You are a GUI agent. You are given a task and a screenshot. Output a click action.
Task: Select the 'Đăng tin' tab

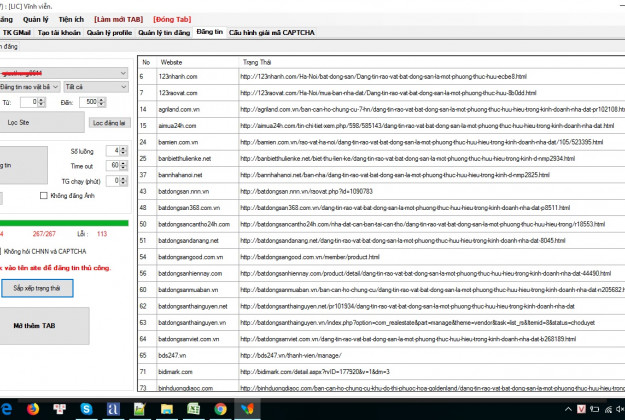click(210, 32)
